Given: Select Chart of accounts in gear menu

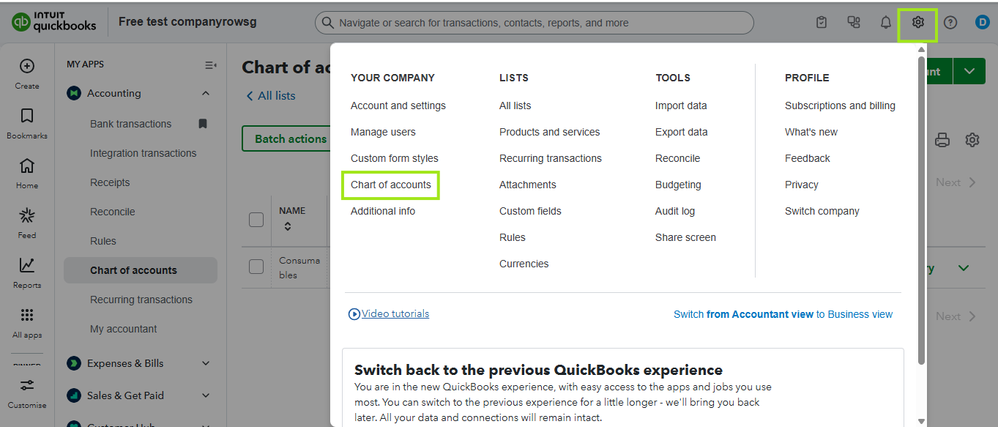Looking at the screenshot, I should [x=391, y=185].
